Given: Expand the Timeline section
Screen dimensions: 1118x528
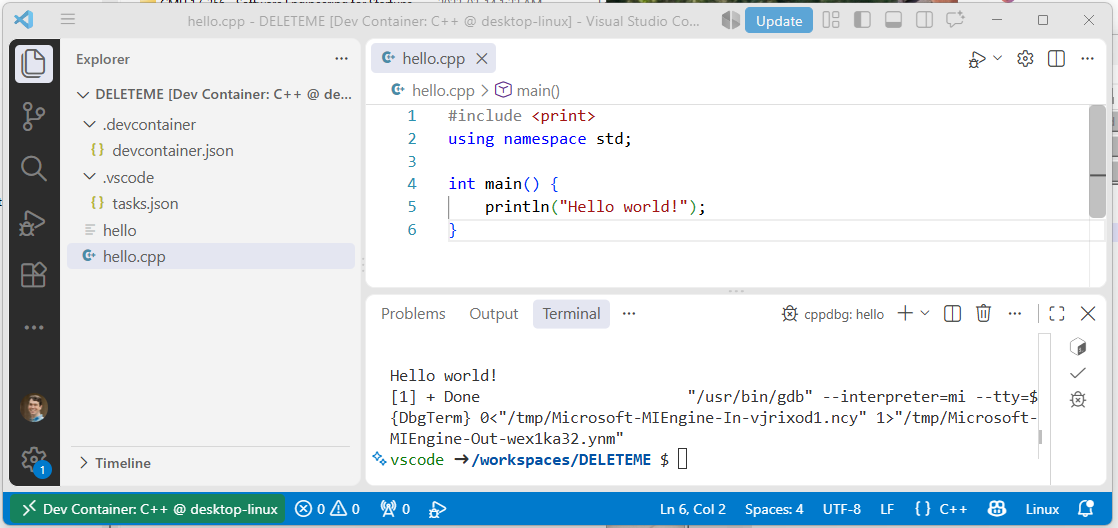Looking at the screenshot, I should (x=210, y=463).
